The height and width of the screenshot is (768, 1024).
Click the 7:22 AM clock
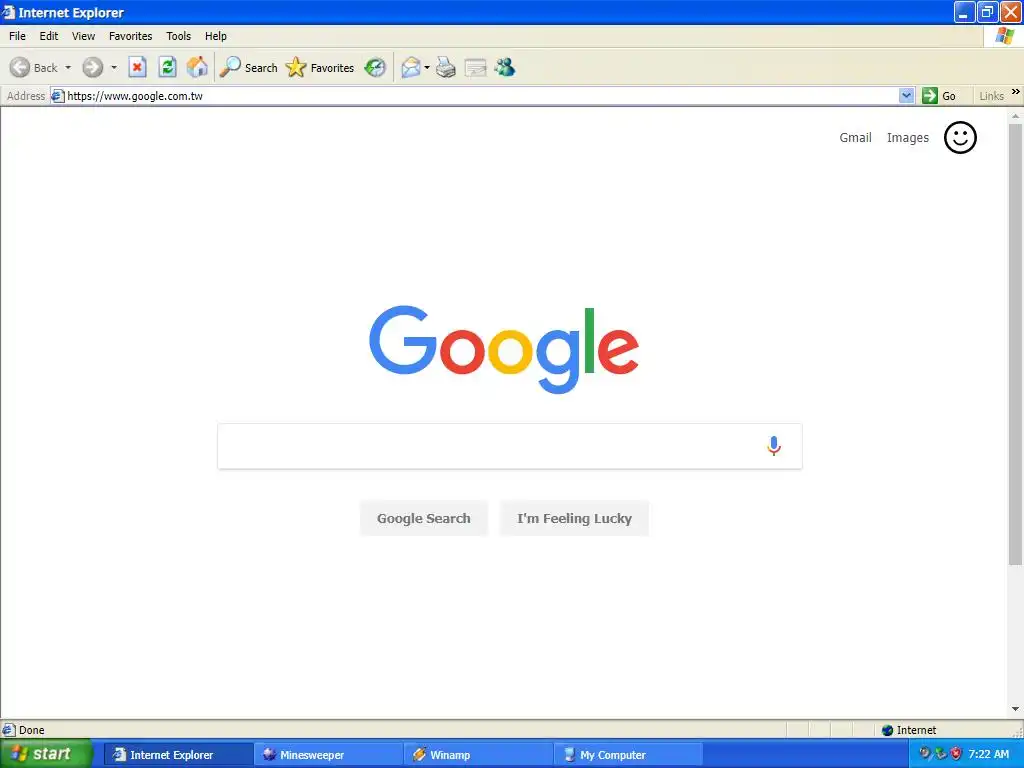(x=989, y=754)
